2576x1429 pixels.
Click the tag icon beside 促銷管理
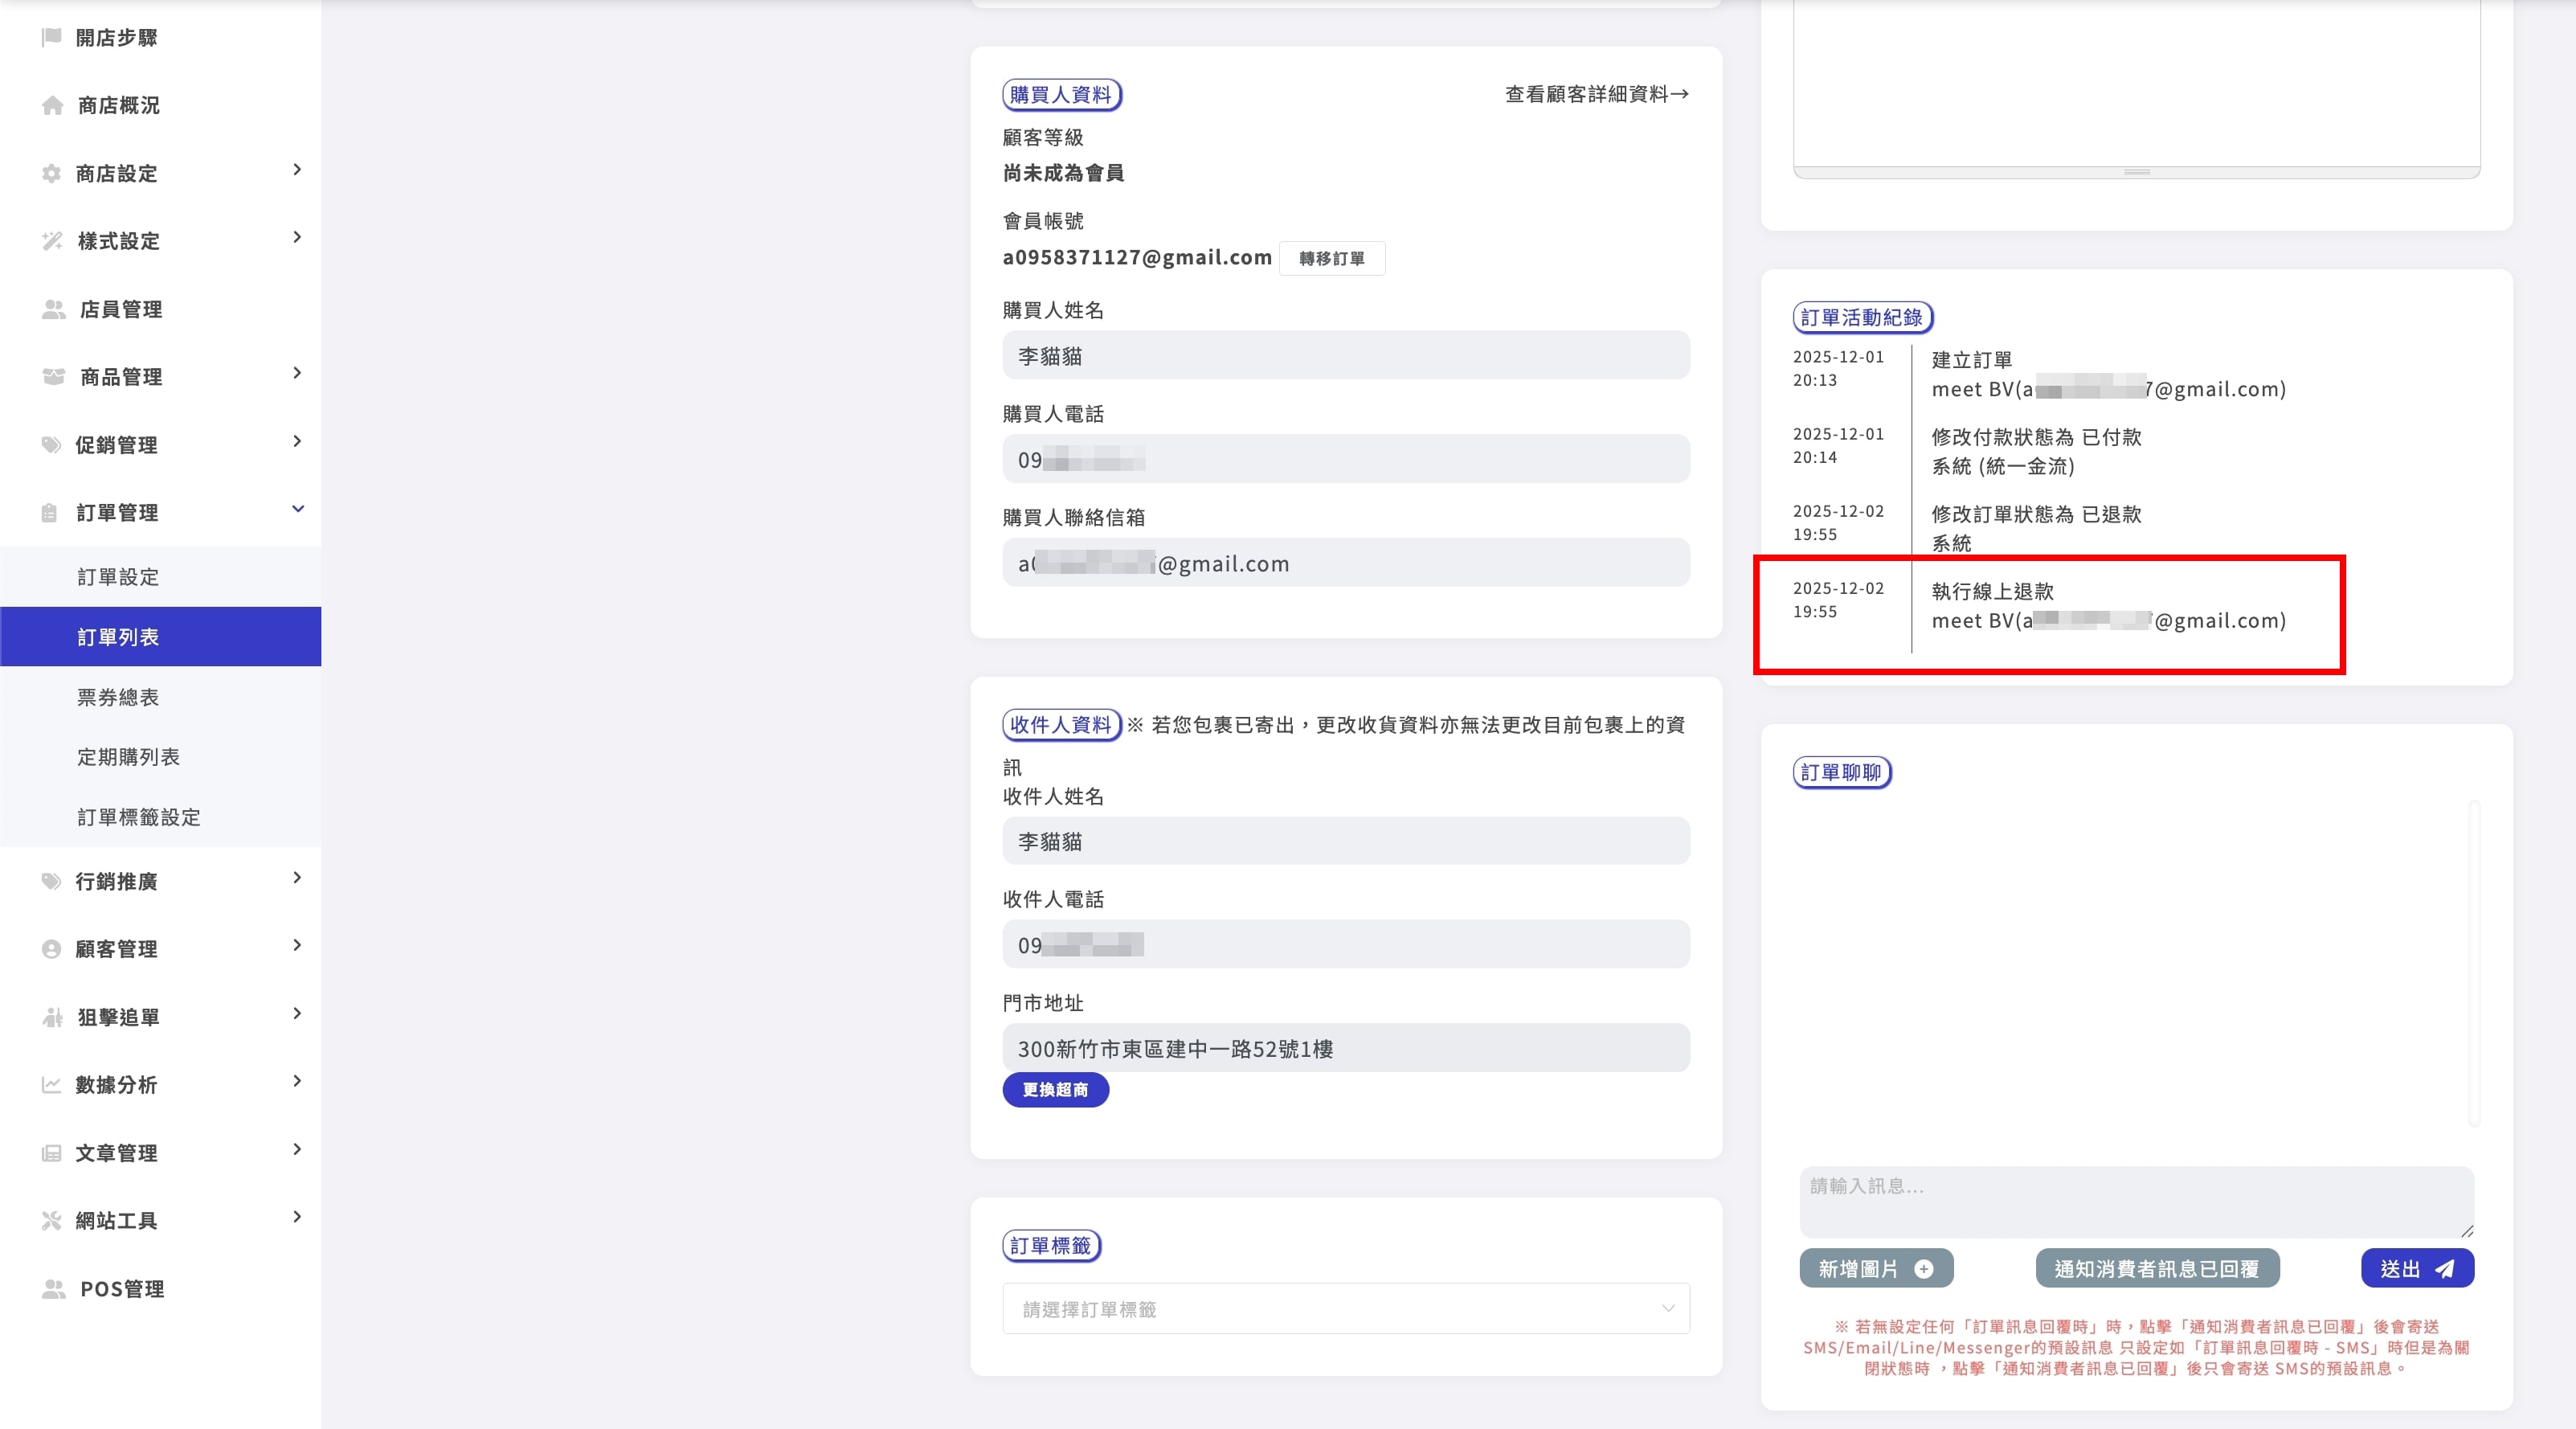[x=51, y=444]
